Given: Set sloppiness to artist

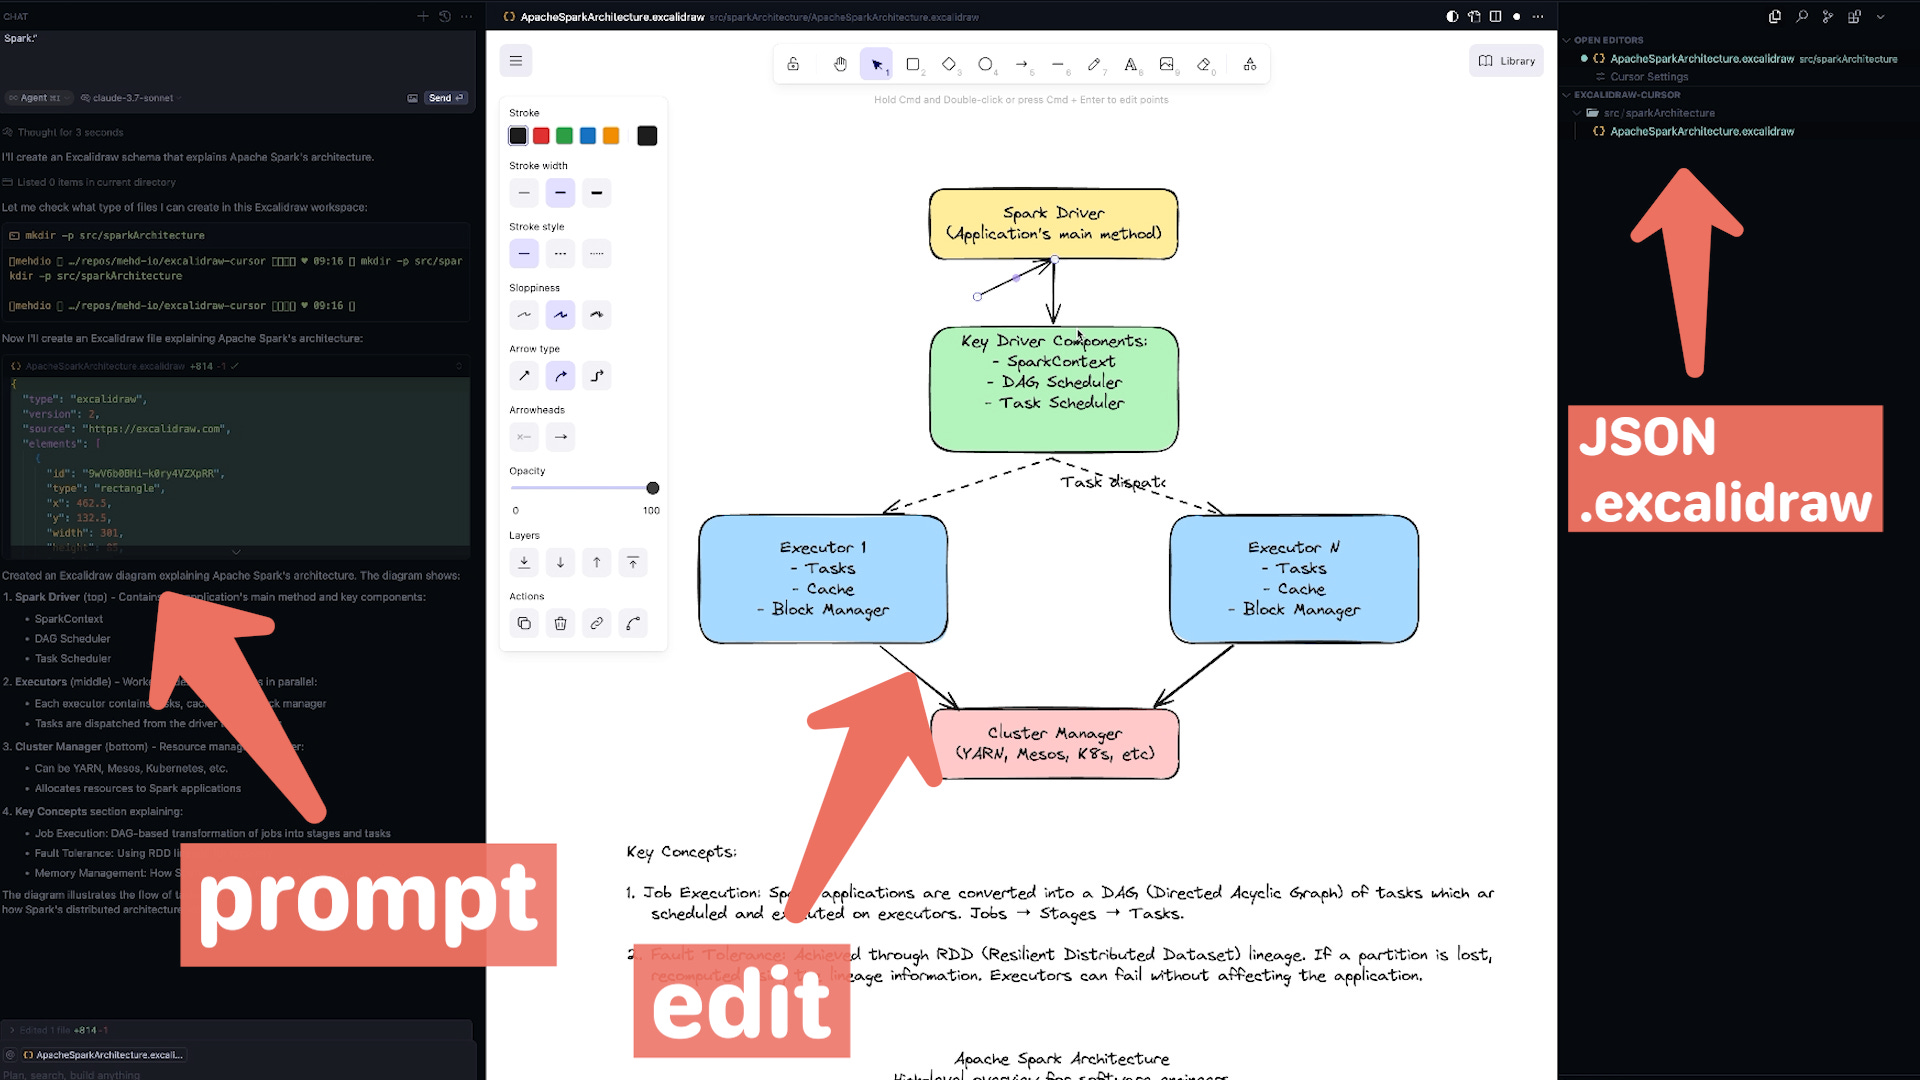Looking at the screenshot, I should (x=560, y=315).
